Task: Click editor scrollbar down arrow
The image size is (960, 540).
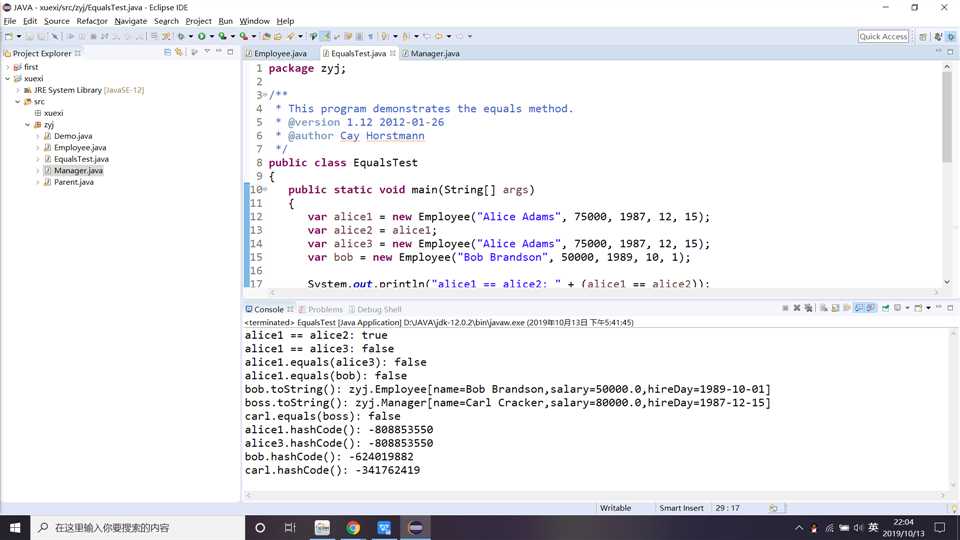Action: coord(947,282)
